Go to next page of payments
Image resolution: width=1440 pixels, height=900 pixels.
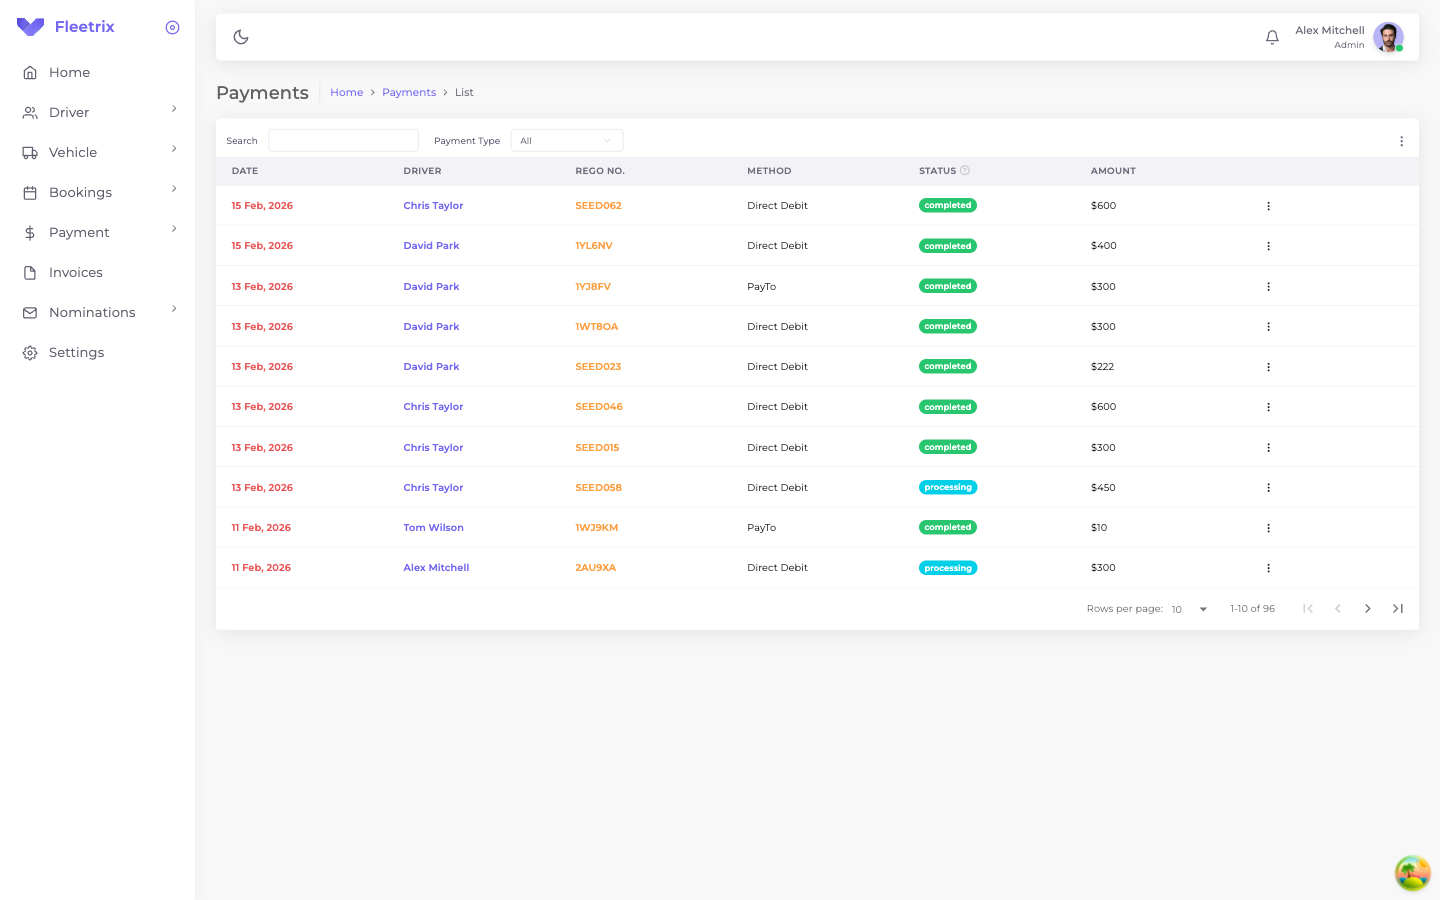pos(1368,608)
